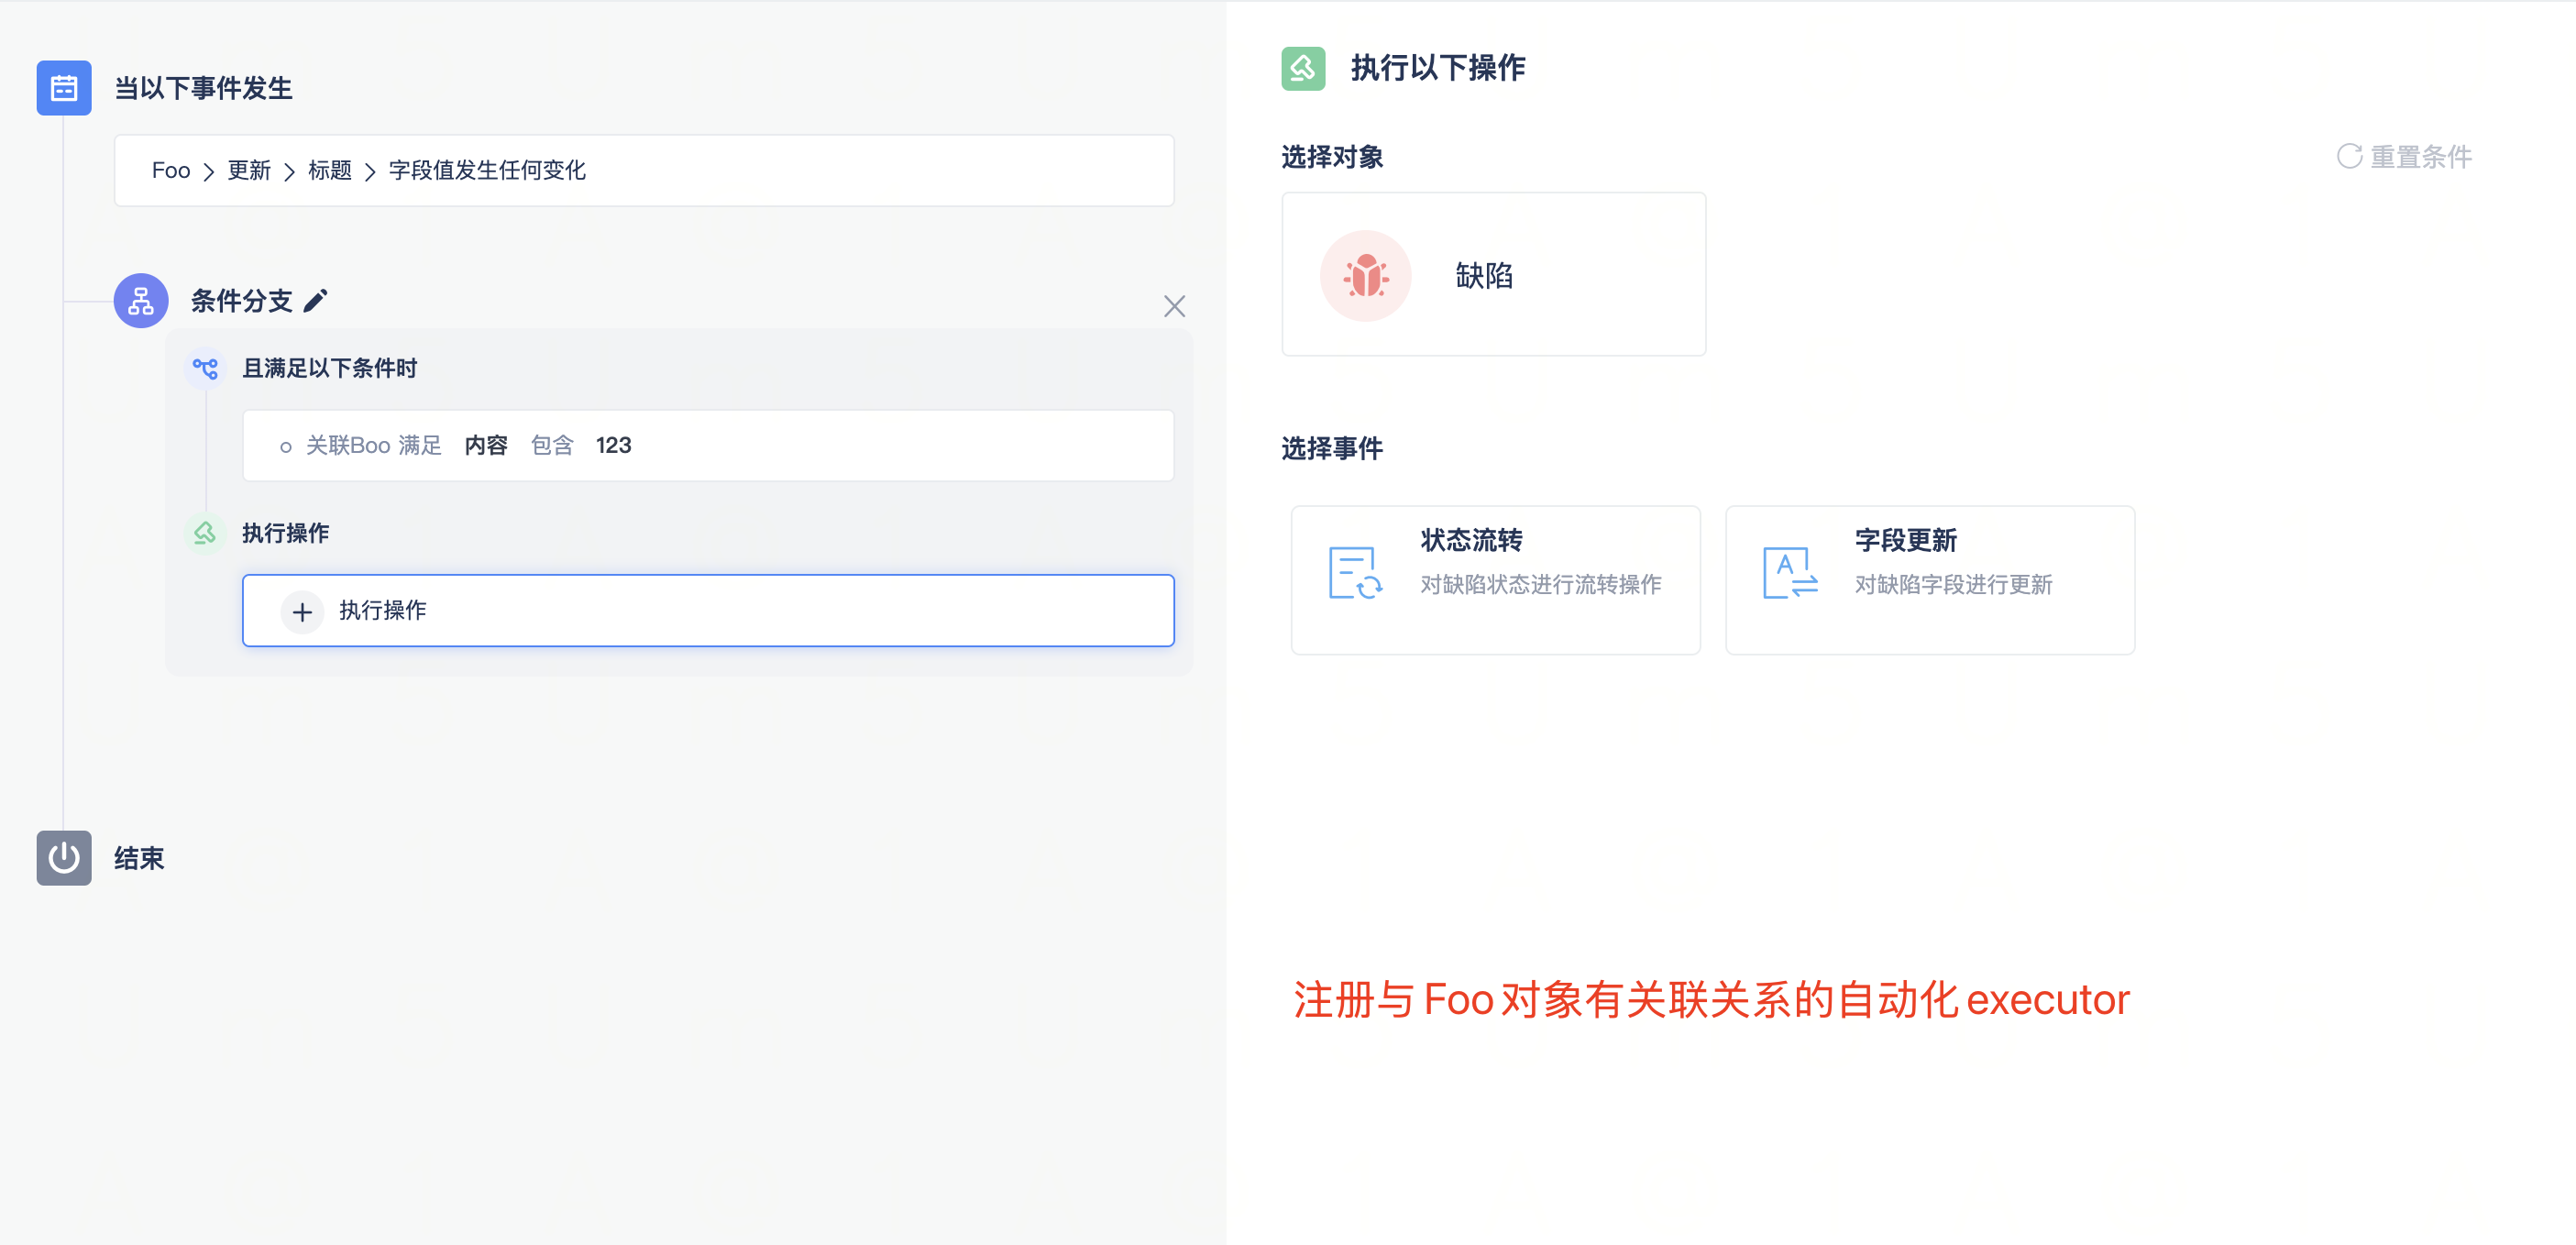Click the 字段值发生任何变化 breadcrumb segment
This screenshot has width=2576, height=1245.
coord(487,171)
